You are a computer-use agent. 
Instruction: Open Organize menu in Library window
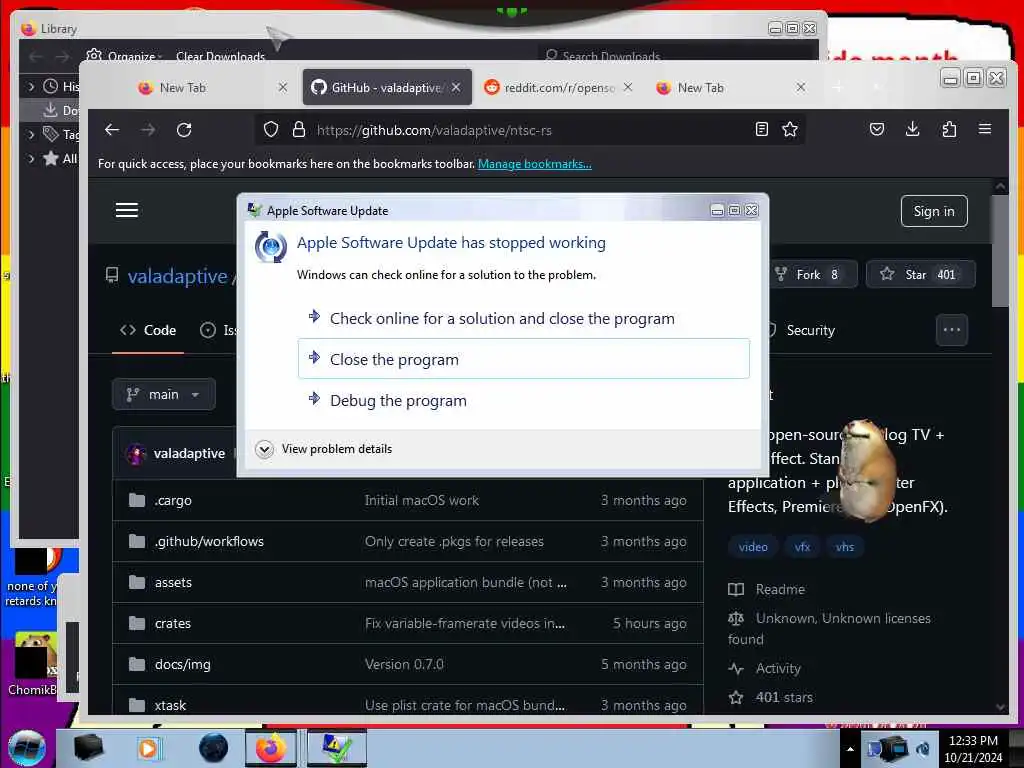click(x=124, y=56)
